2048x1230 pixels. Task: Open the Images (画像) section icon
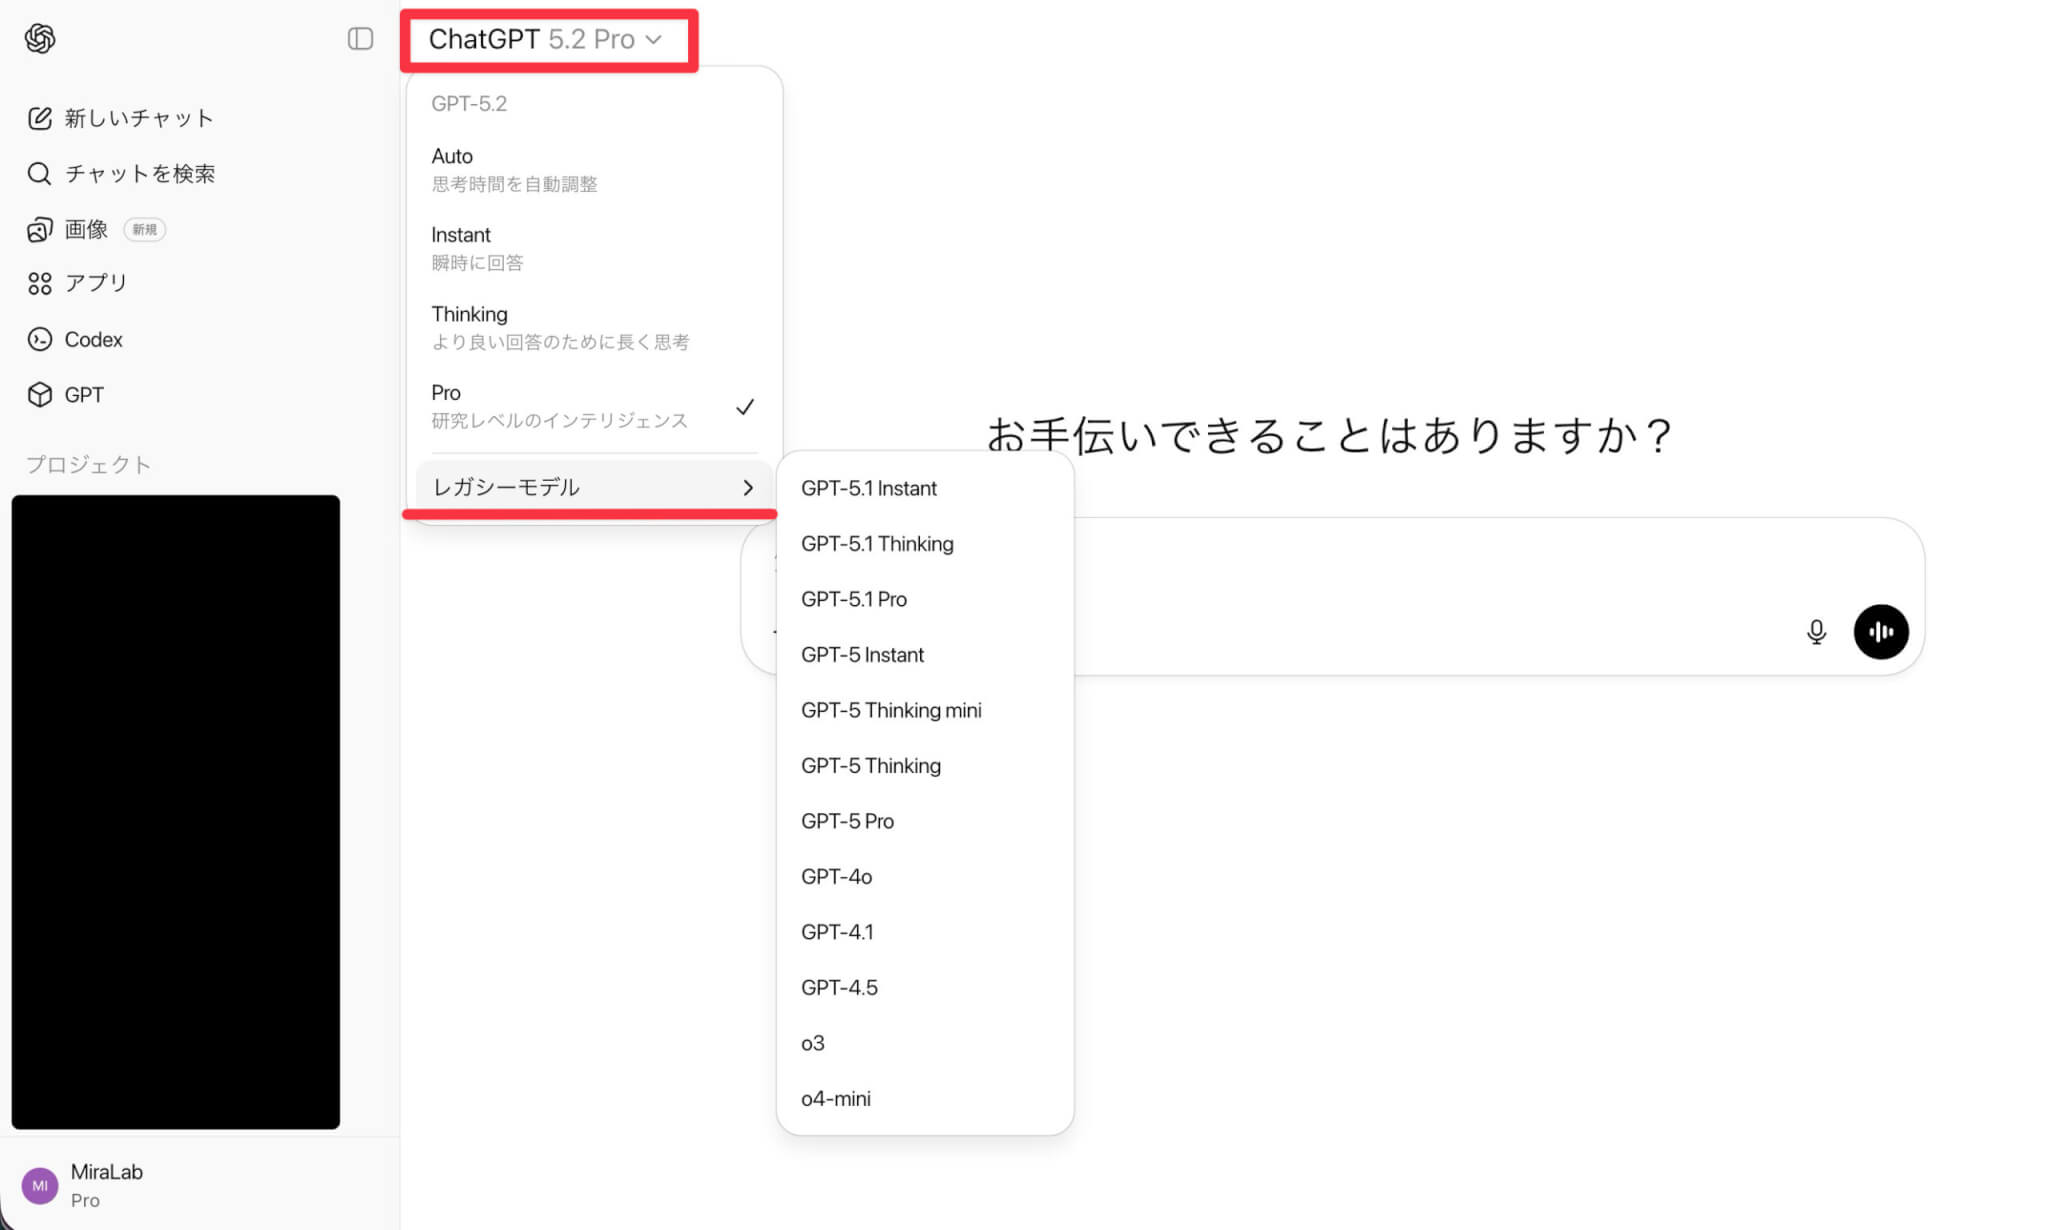[39, 230]
